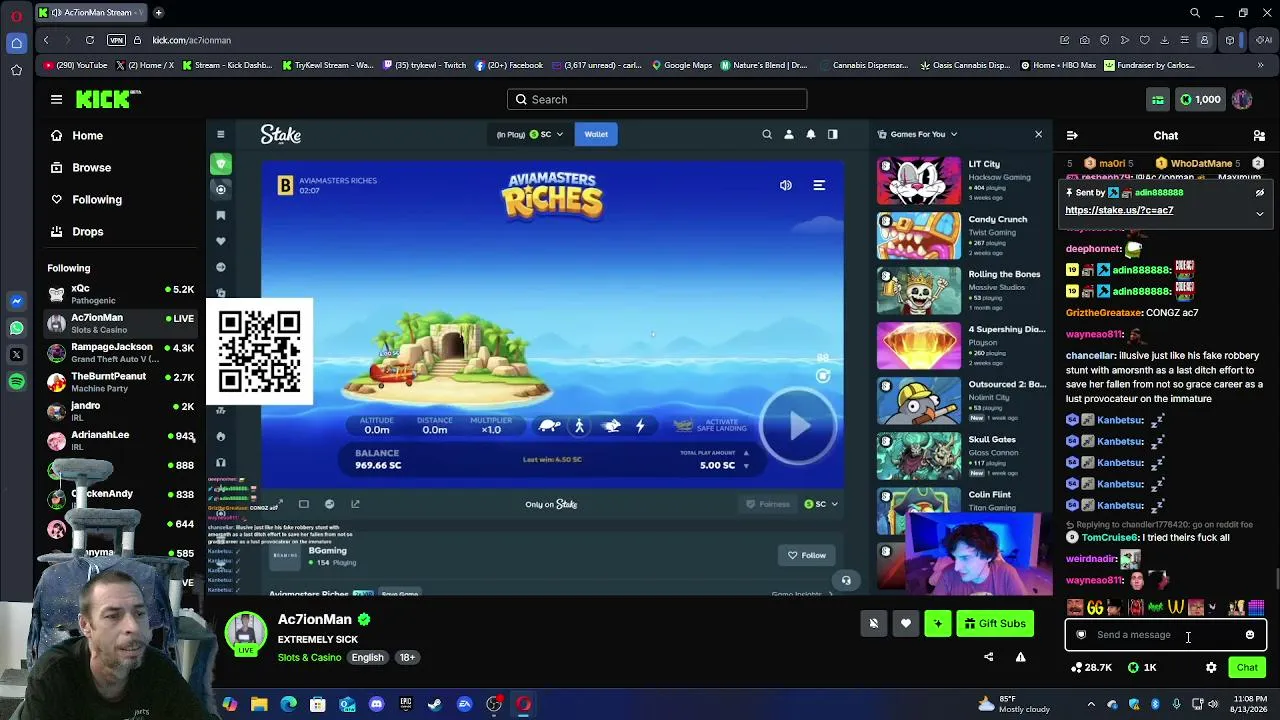This screenshot has height=720, width=1280.
Task: Open the Games For You dropdown
Action: [x=918, y=134]
